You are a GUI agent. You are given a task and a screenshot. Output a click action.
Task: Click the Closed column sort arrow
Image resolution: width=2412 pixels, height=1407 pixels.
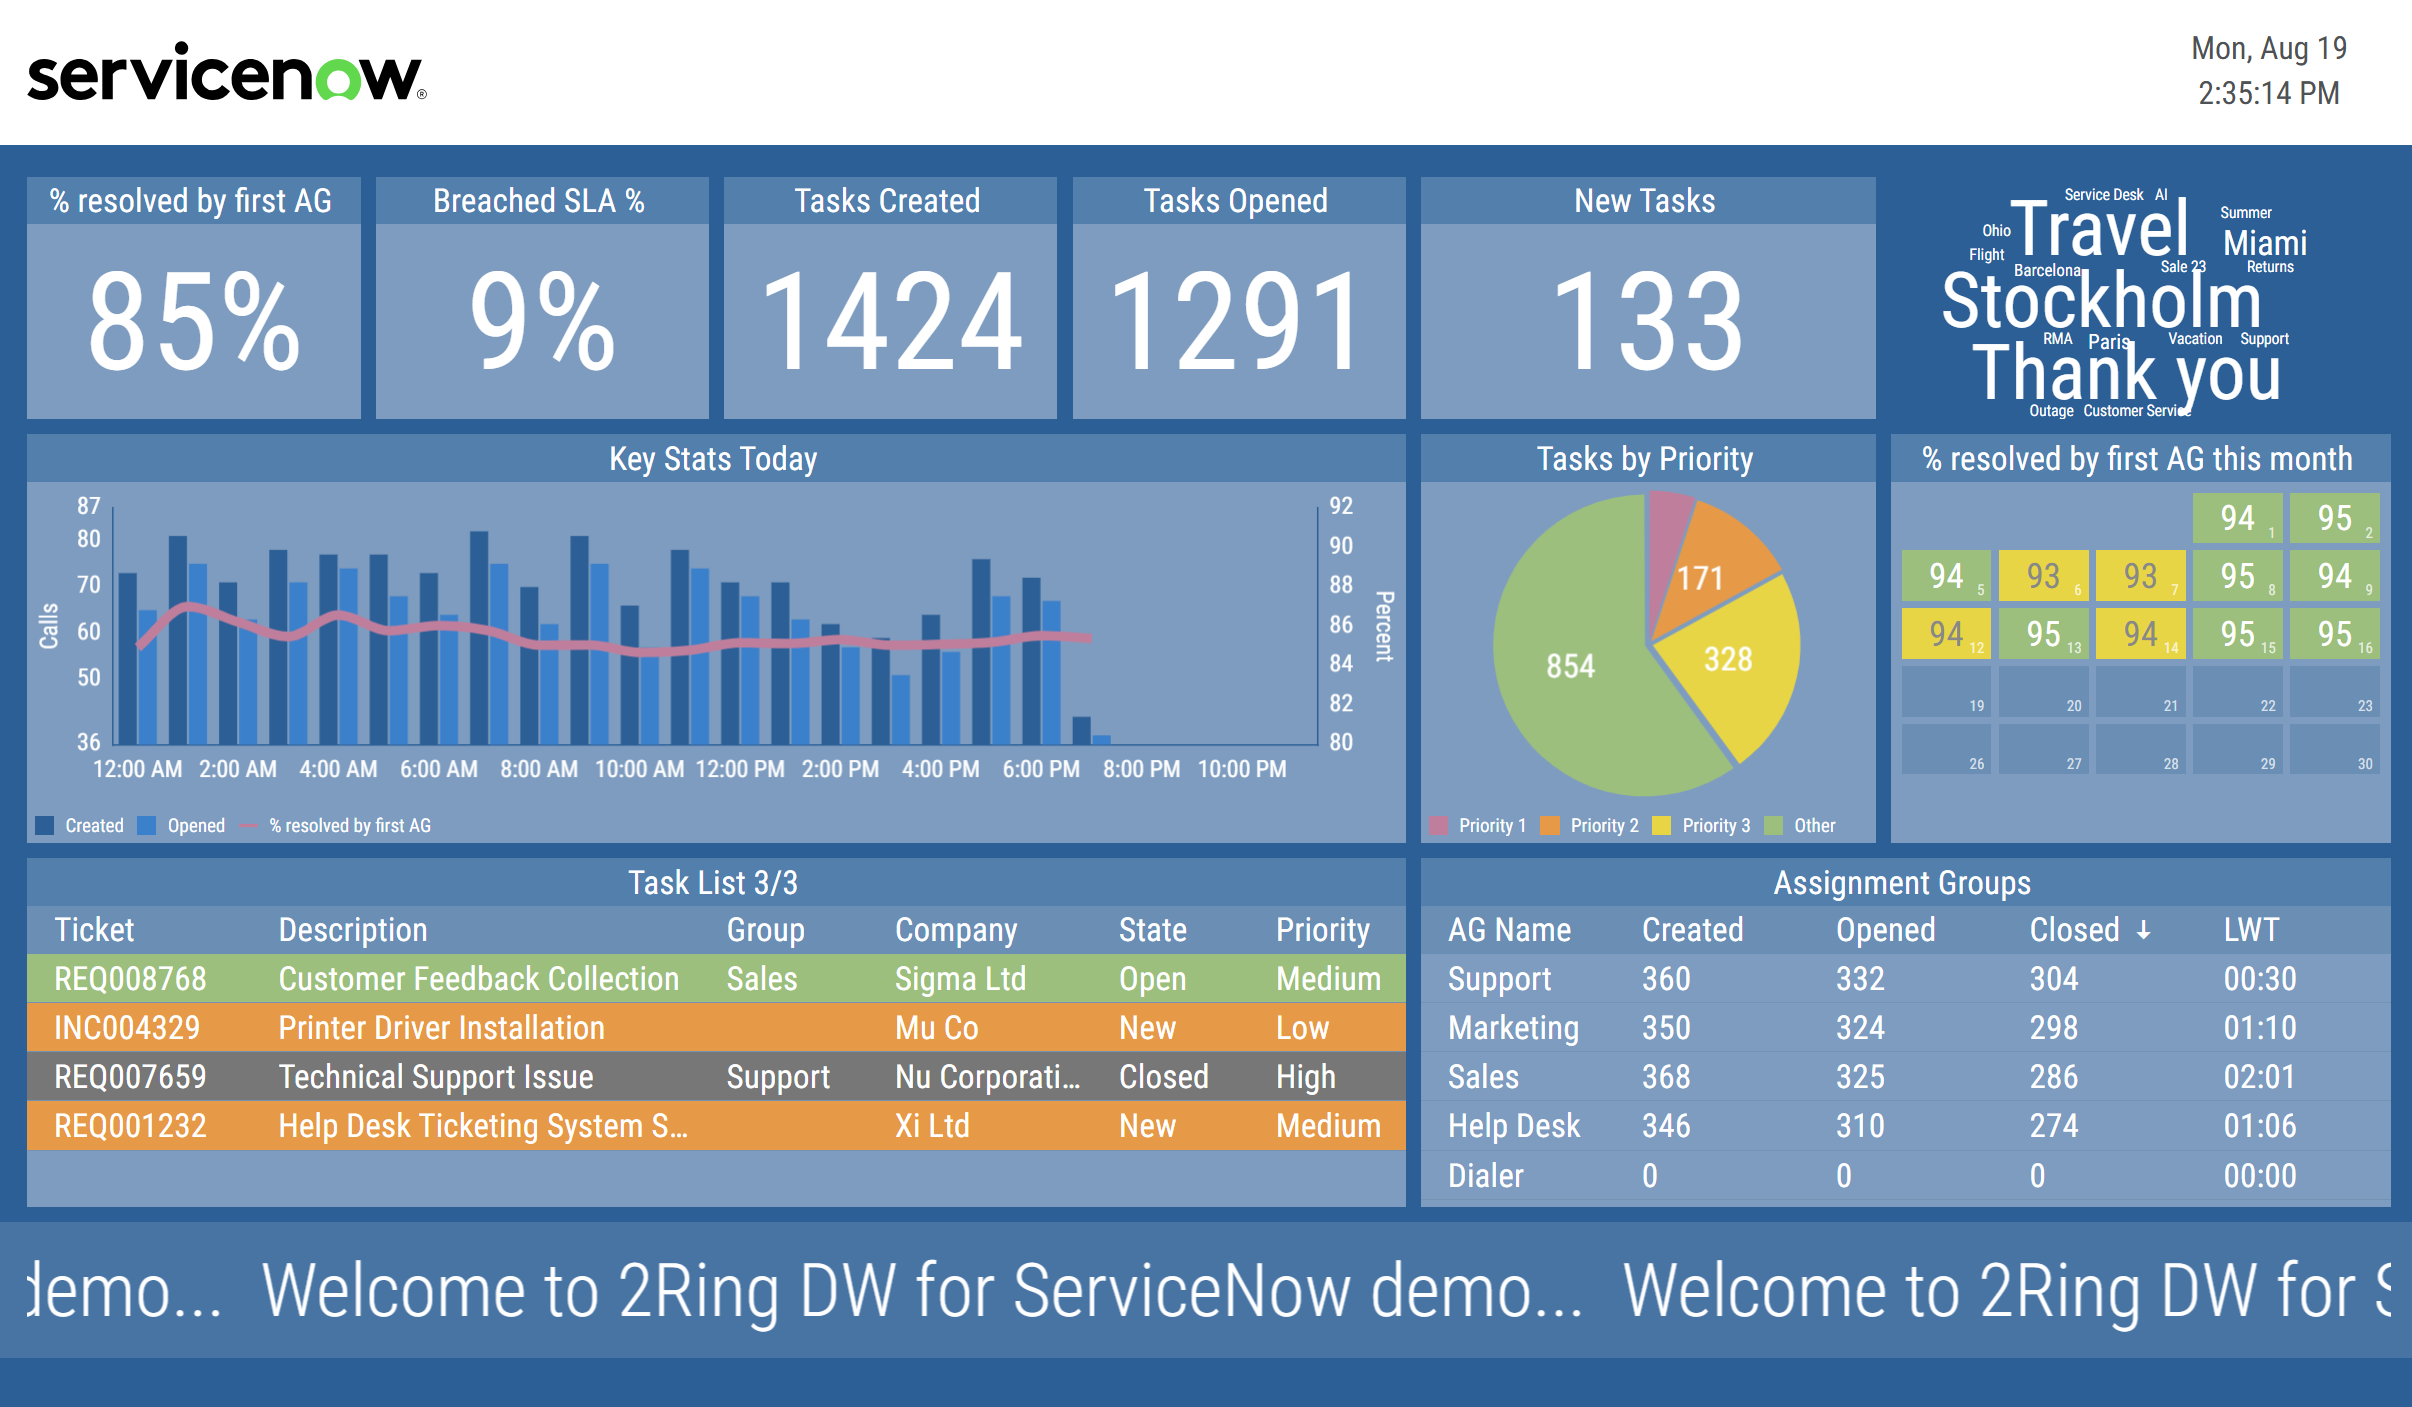[2143, 931]
